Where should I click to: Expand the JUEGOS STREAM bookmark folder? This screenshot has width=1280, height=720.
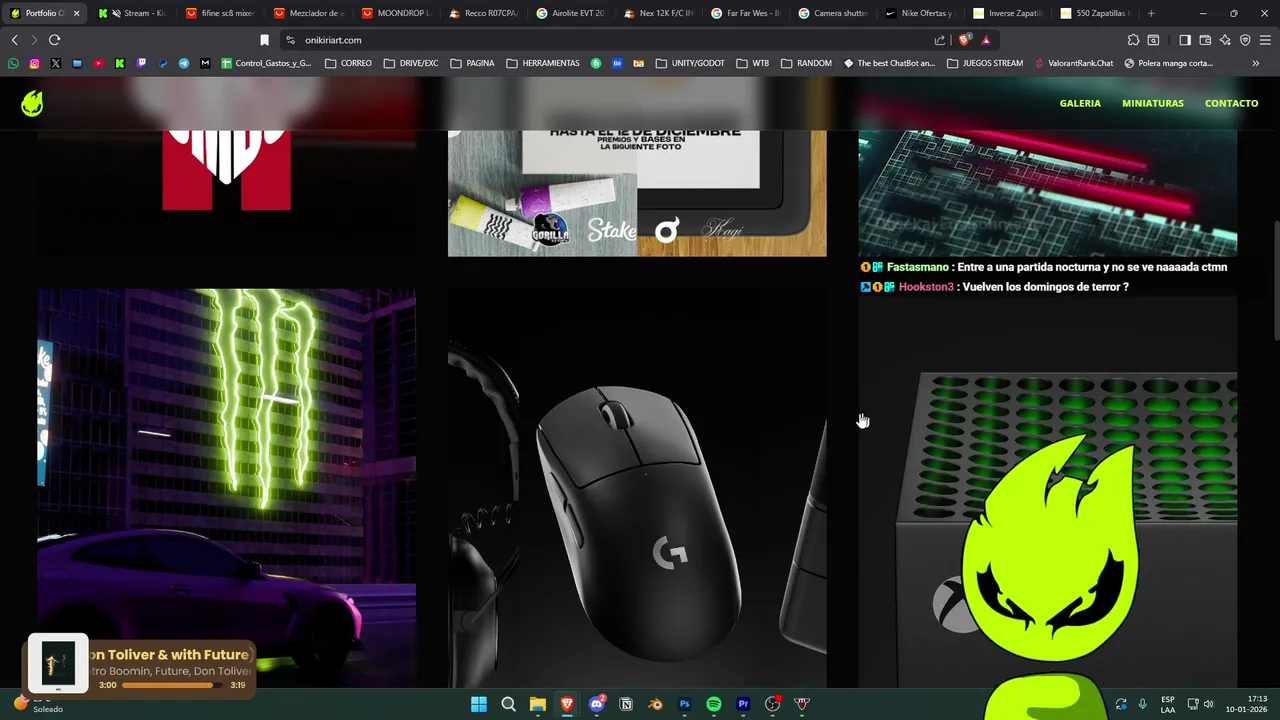985,63
